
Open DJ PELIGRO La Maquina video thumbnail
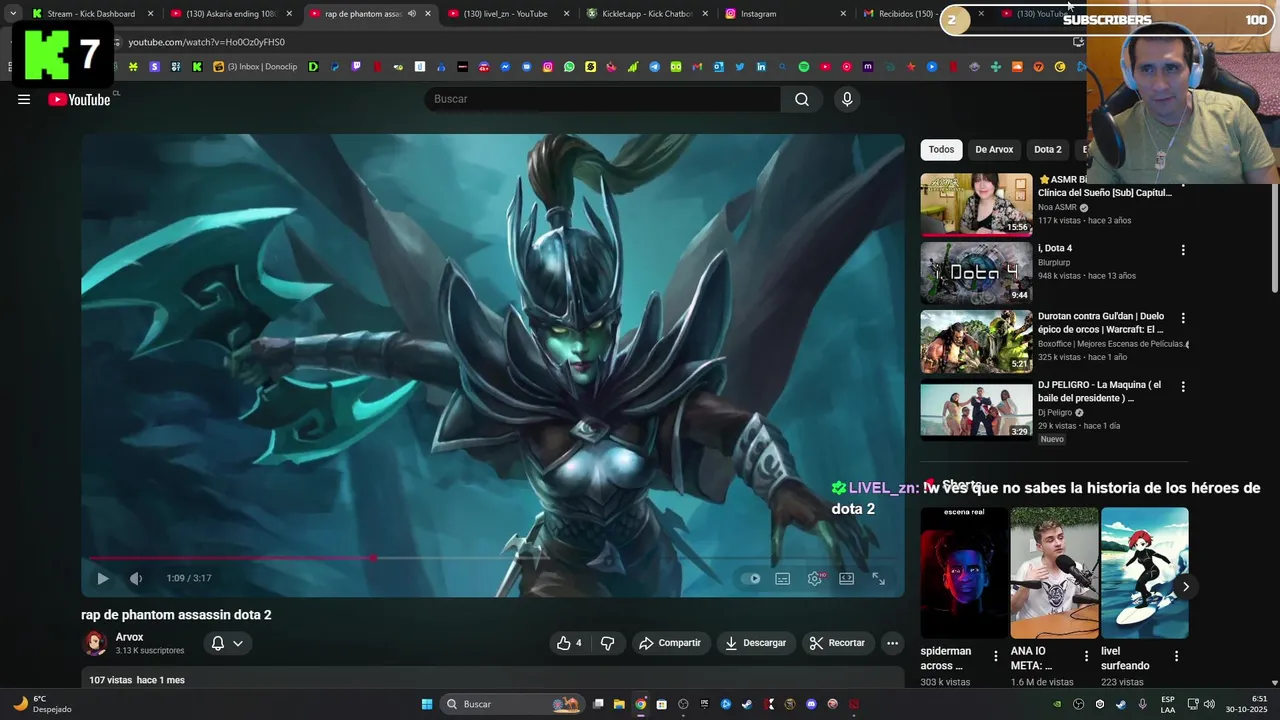click(x=976, y=410)
